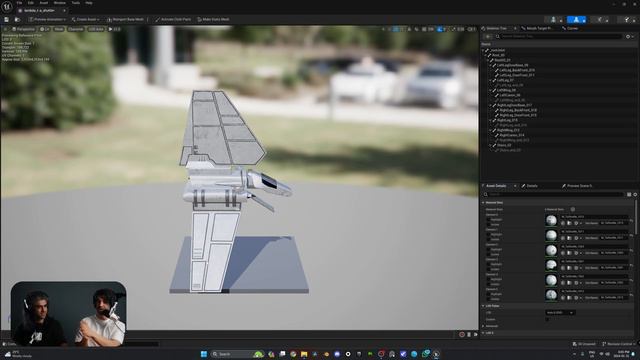
Task: Click the record button below viewport
Action: click(462, 334)
